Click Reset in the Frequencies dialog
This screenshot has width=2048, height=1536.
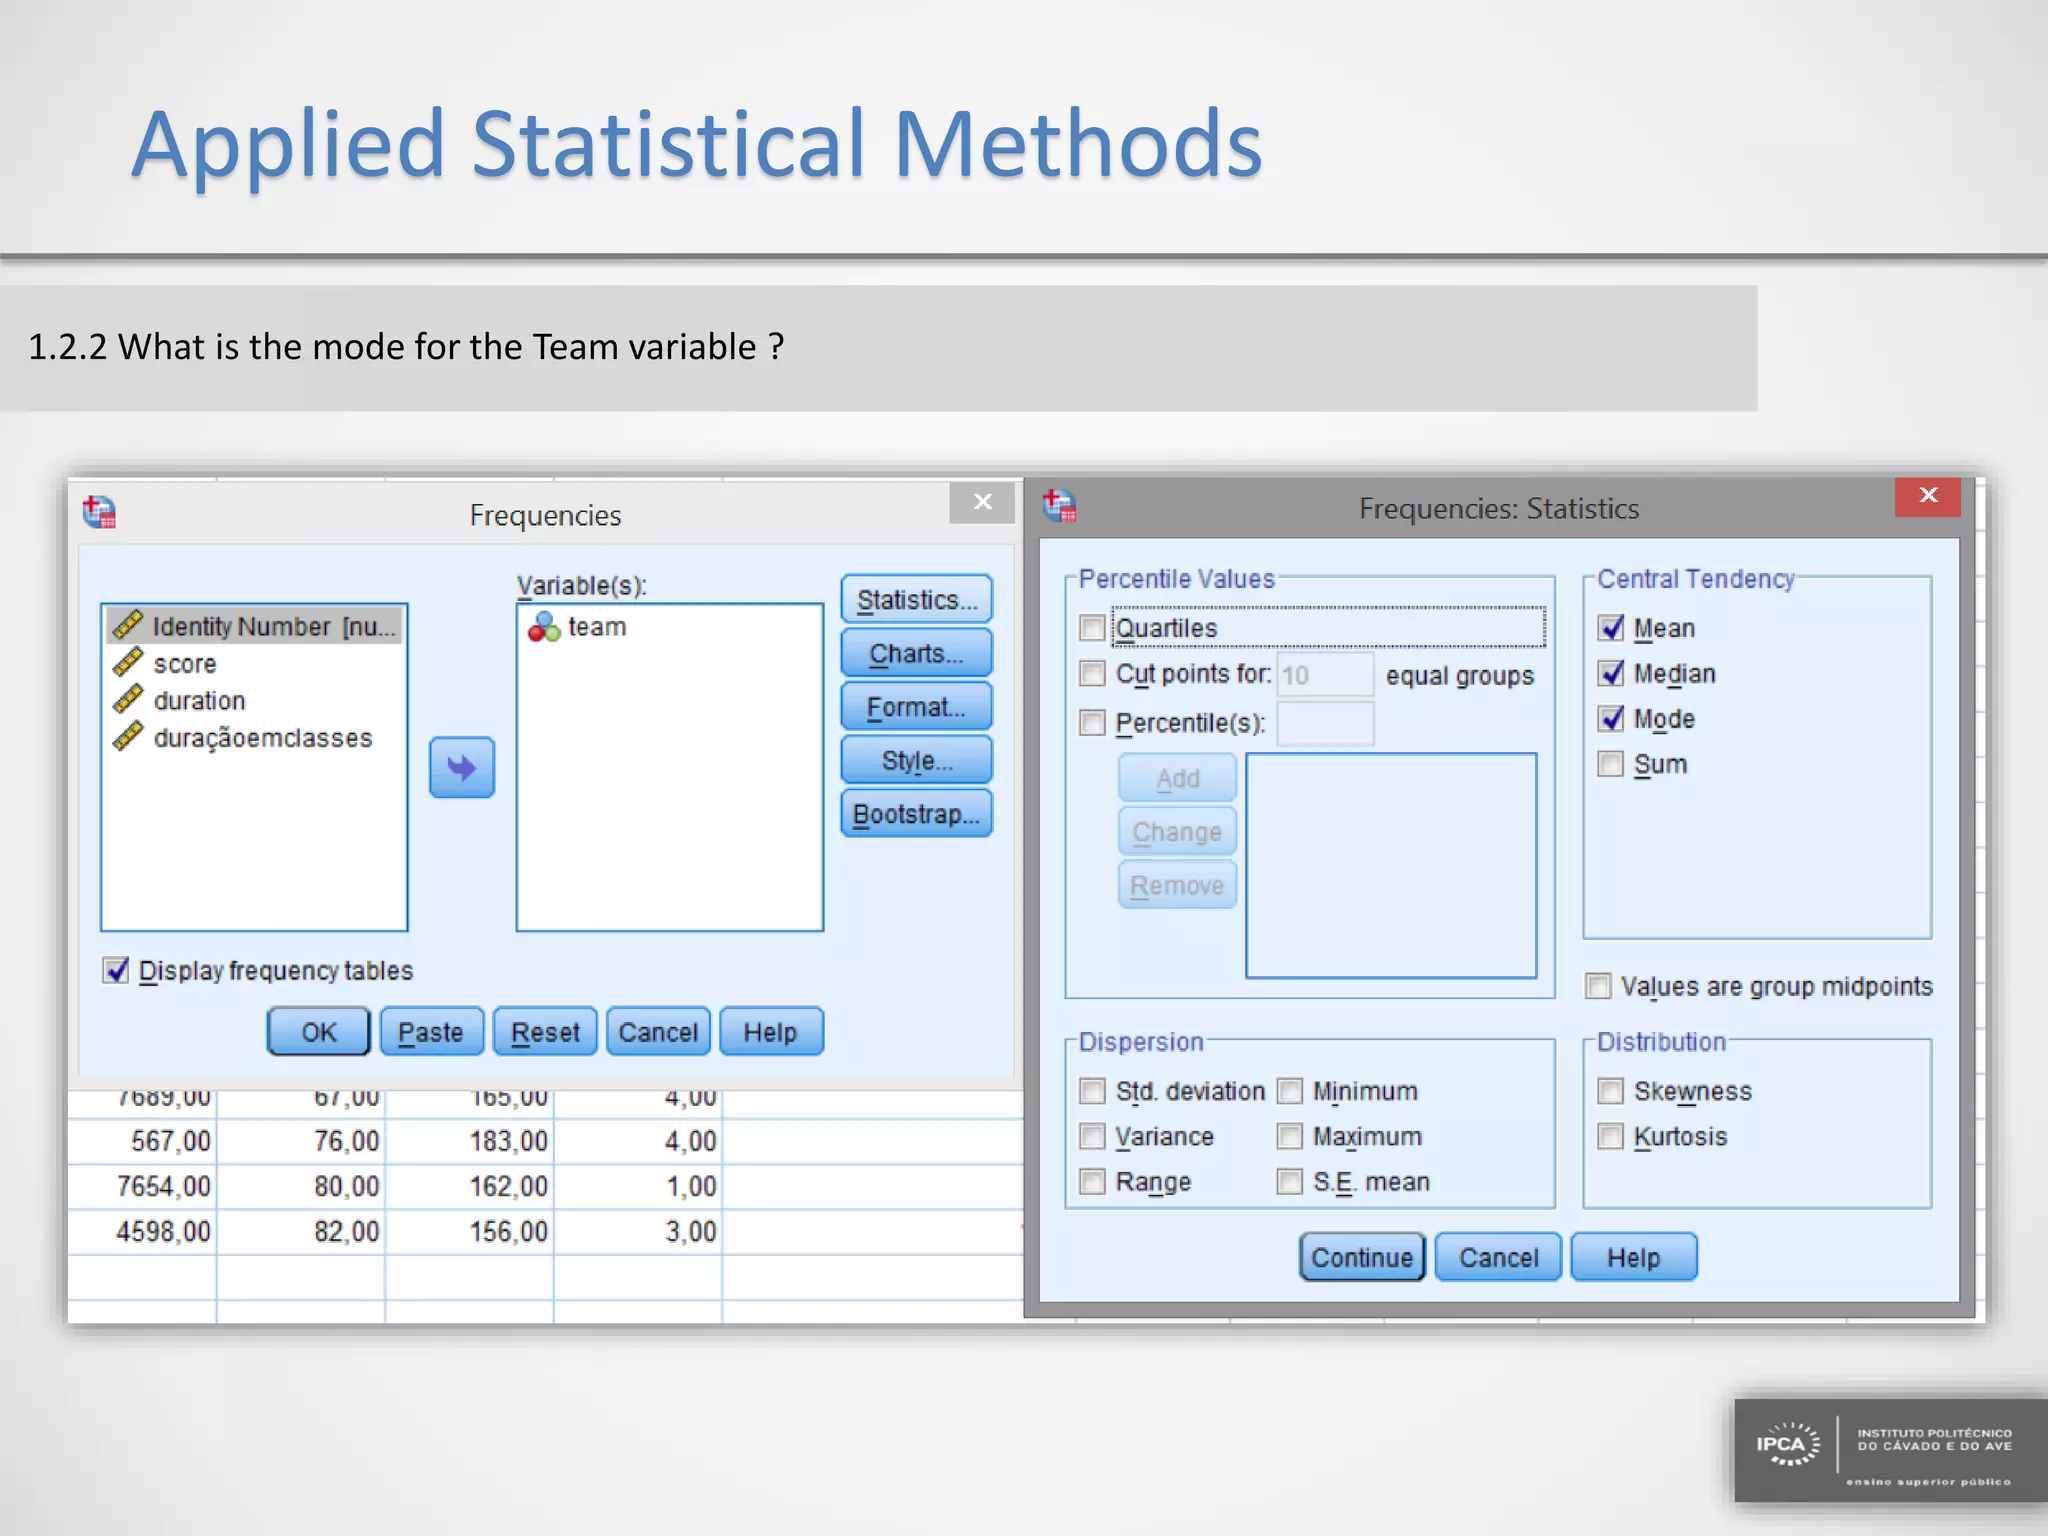(545, 1032)
